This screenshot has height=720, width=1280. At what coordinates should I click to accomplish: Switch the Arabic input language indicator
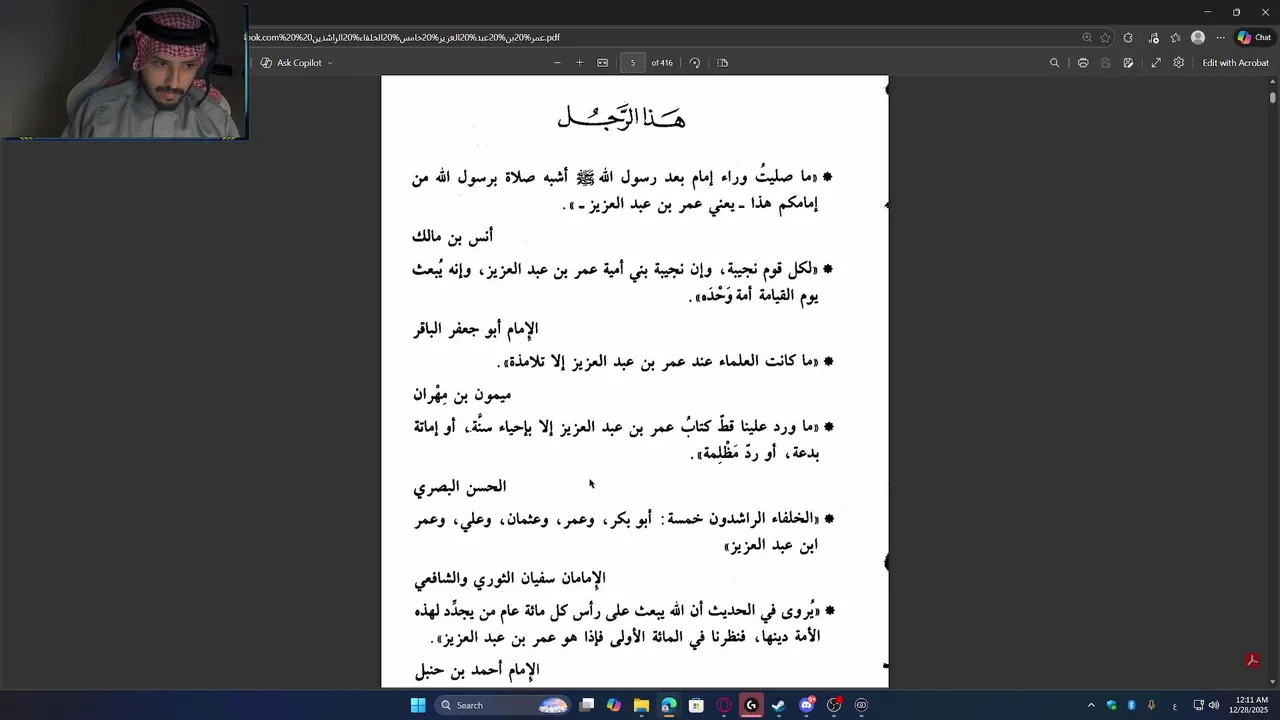click(1174, 705)
